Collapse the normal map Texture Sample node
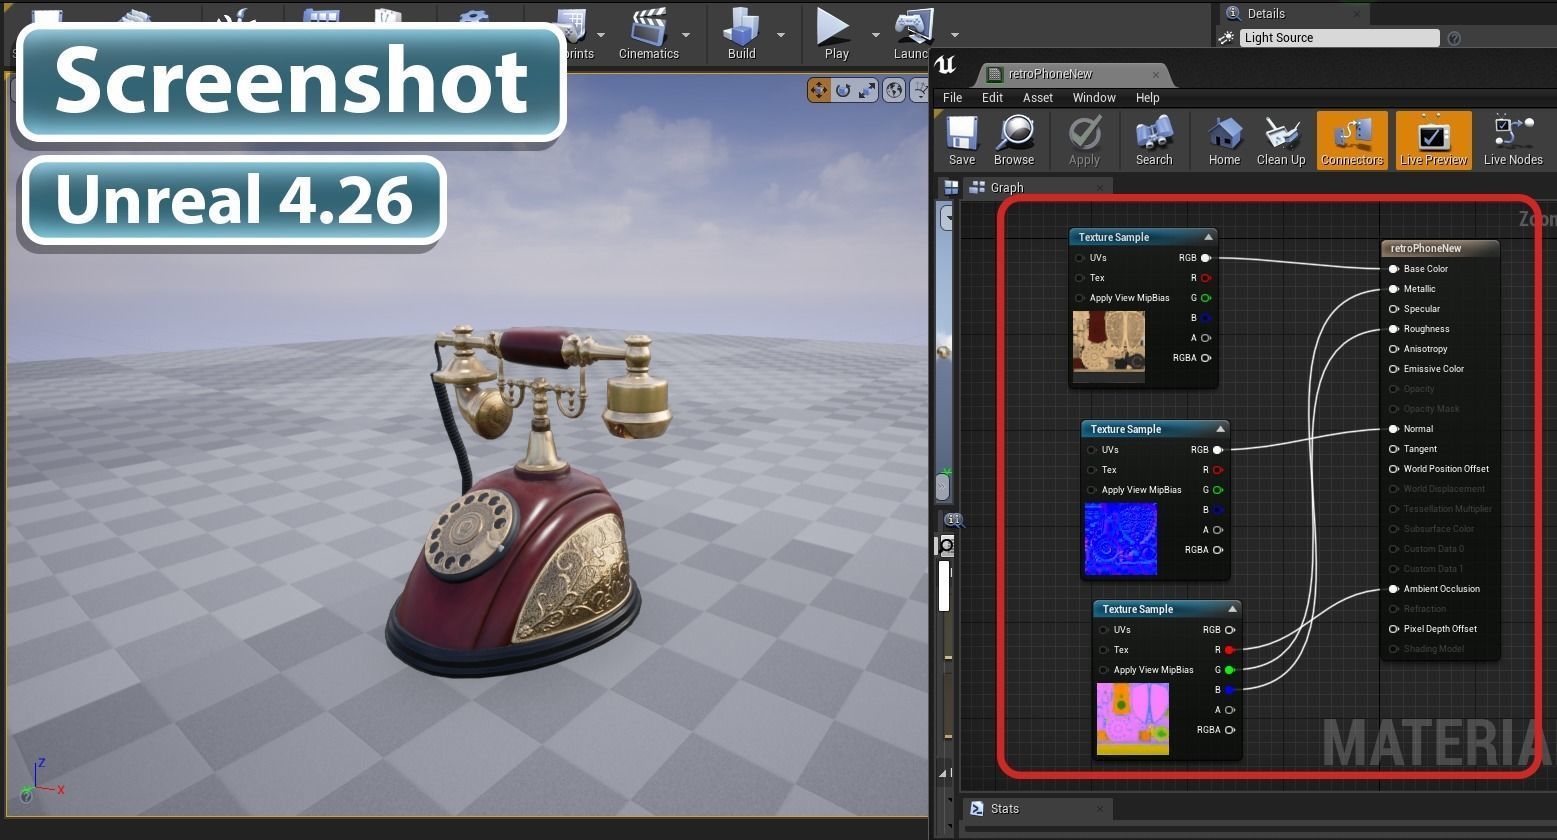This screenshot has height=840, width=1557. click(x=1220, y=429)
